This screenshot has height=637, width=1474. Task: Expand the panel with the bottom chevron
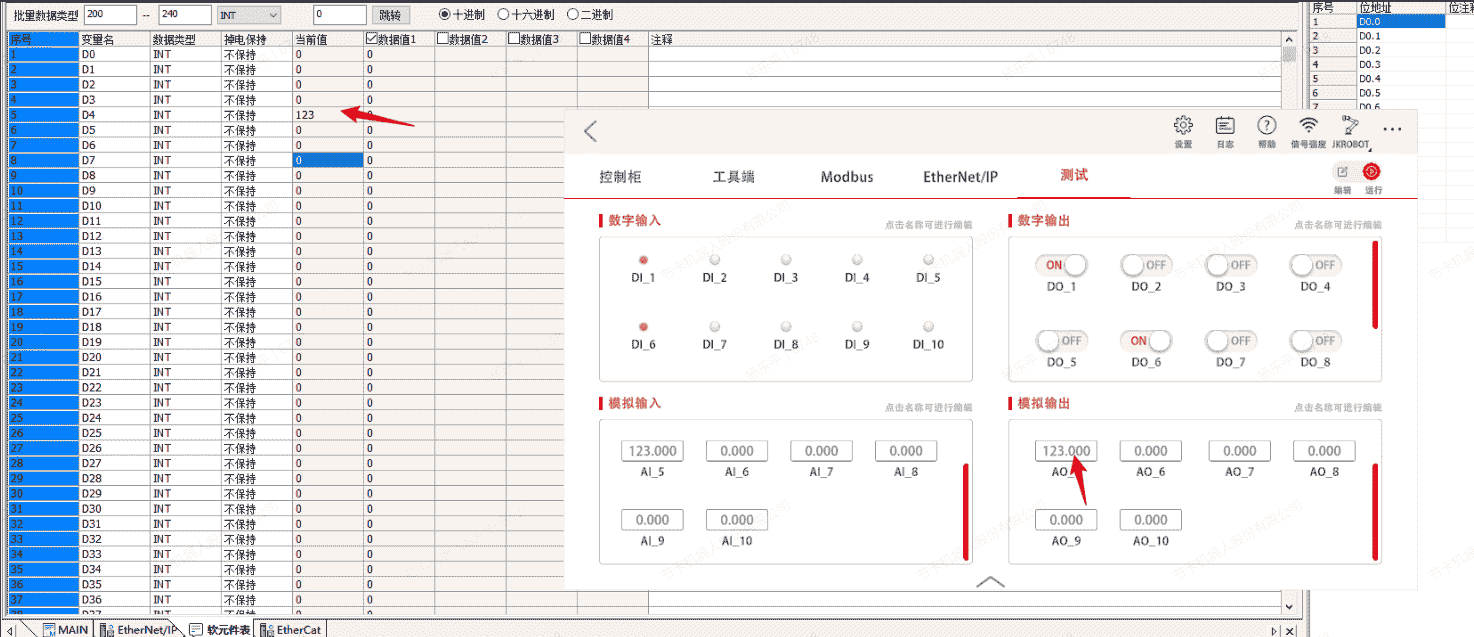[990, 581]
